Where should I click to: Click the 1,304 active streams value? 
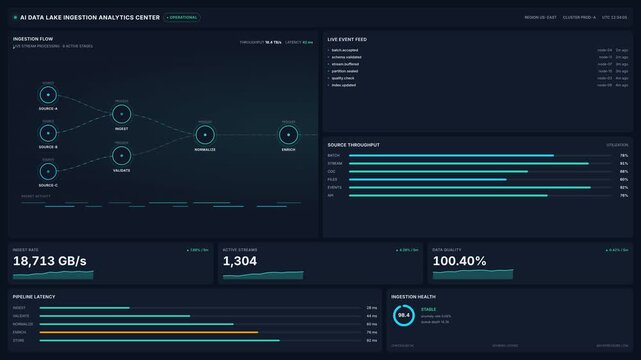click(240, 261)
